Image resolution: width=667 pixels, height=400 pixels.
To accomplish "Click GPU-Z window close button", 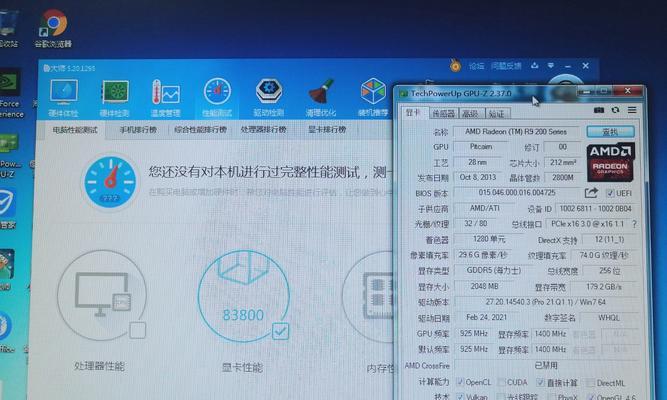I will pyautogui.click(x=627, y=91).
